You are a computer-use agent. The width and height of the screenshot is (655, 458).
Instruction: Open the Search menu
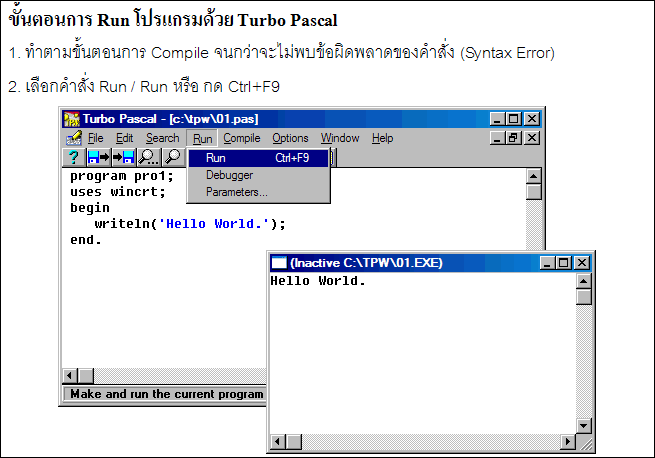[x=162, y=138]
